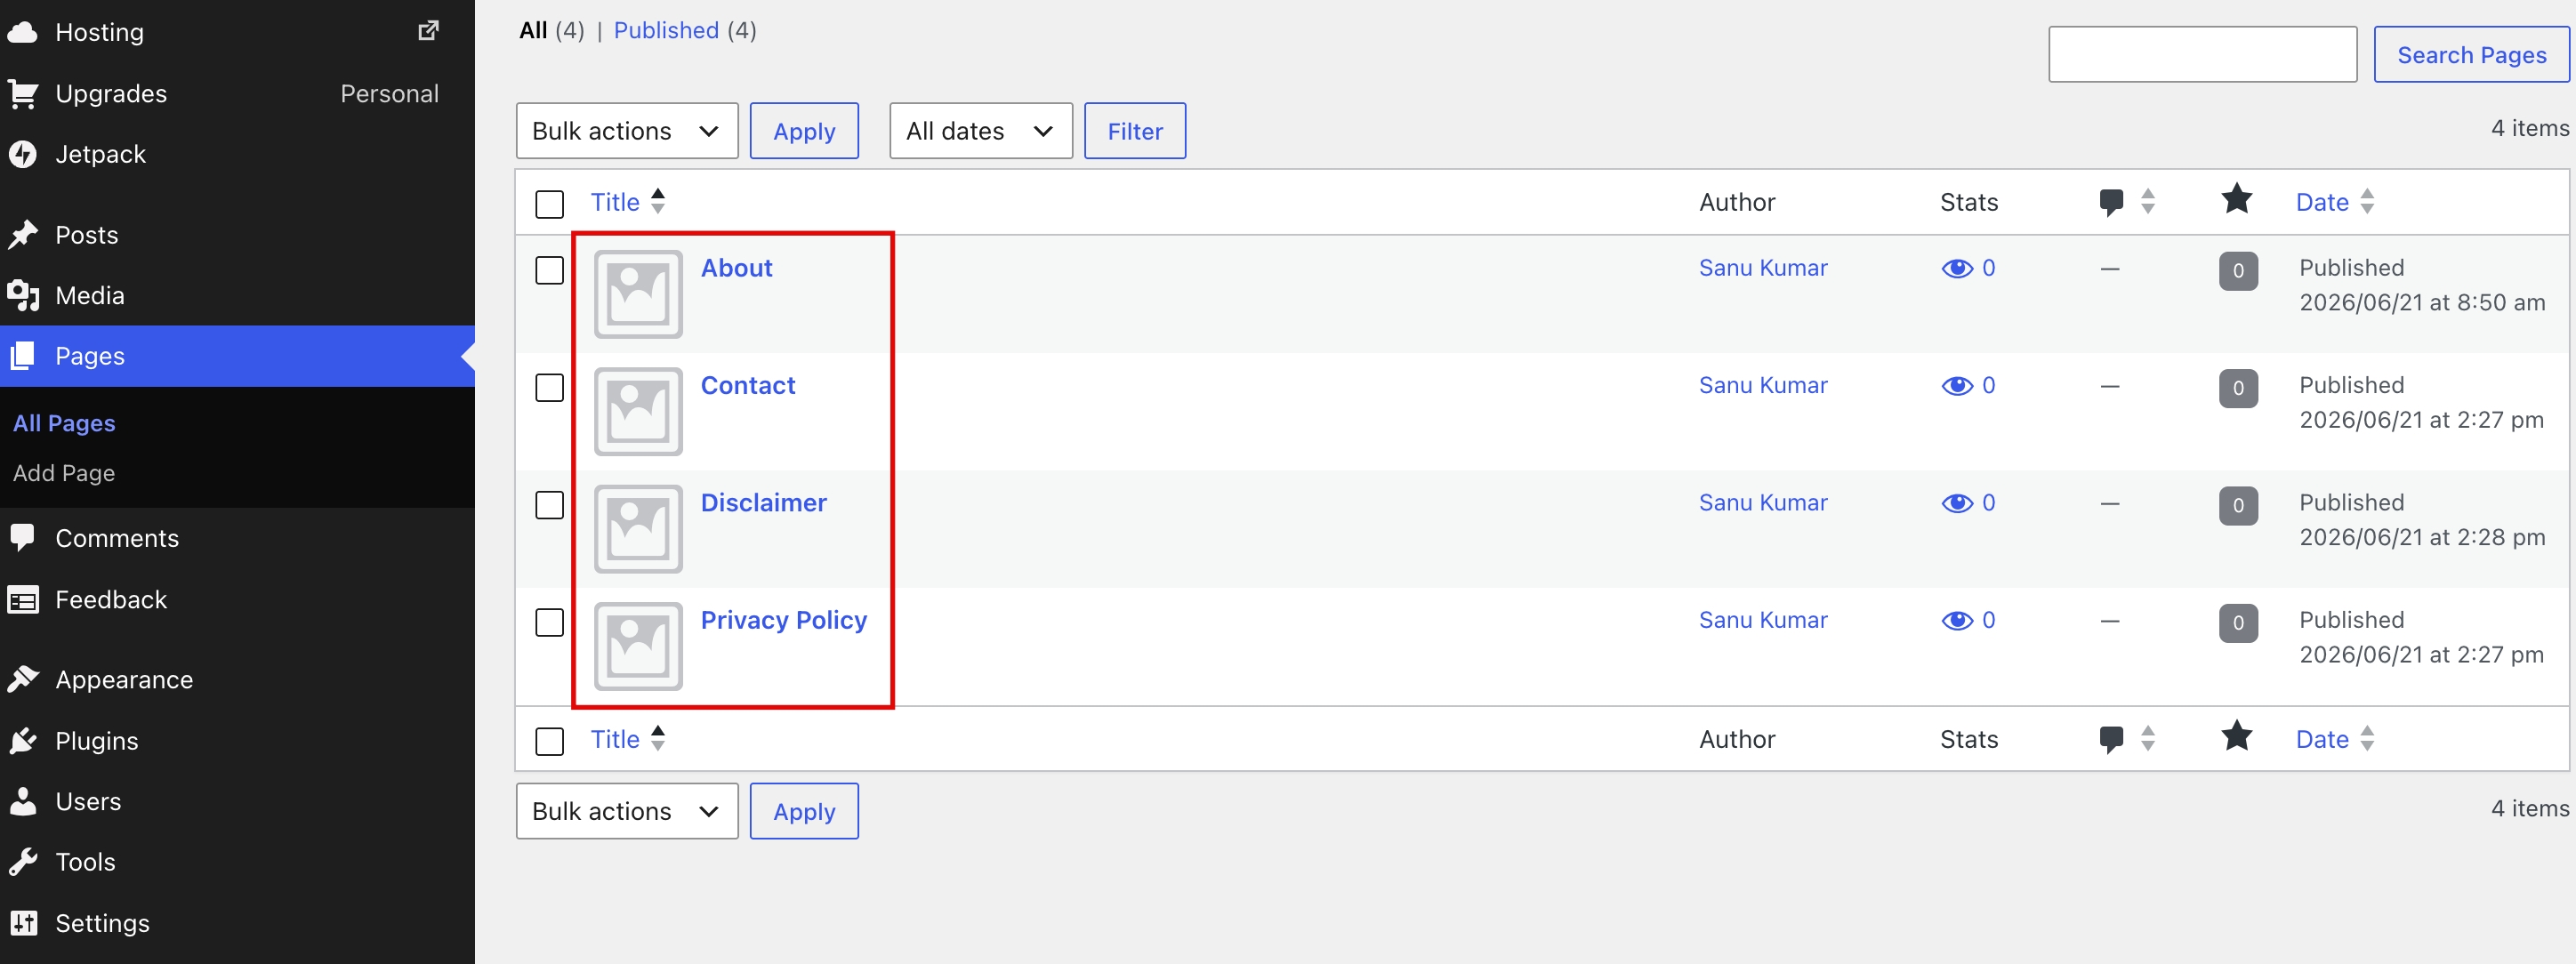The width and height of the screenshot is (2576, 964).
Task: Click the Search Pages button
Action: [2471, 55]
